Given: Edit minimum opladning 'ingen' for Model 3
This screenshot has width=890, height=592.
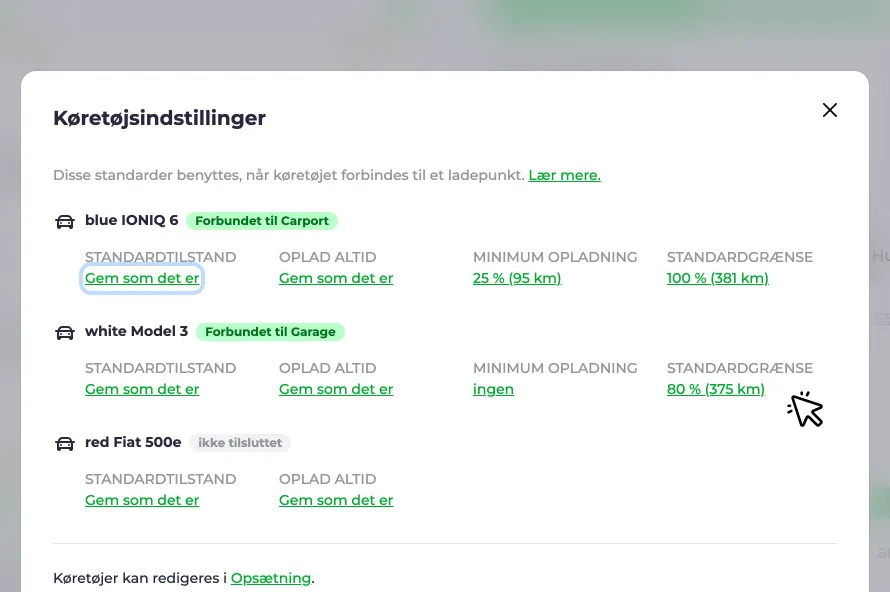Looking at the screenshot, I should 493,389.
